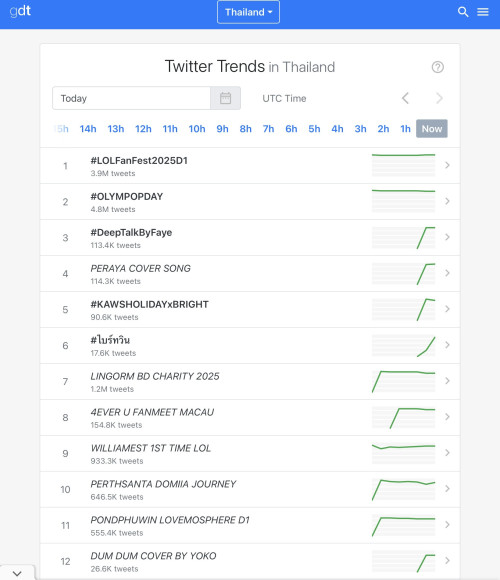
Task: Expand details for PERAYA COVER SONG row
Action: pos(447,273)
